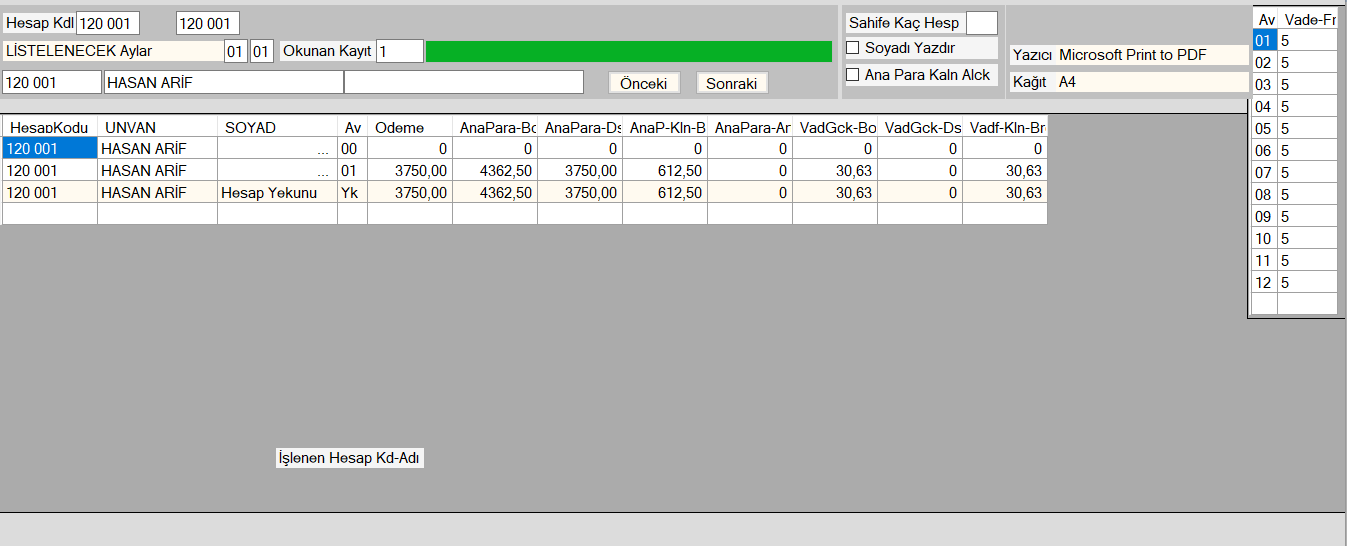1347x546 pixels.
Task: Click the Odeme column header
Action: [x=410, y=127]
